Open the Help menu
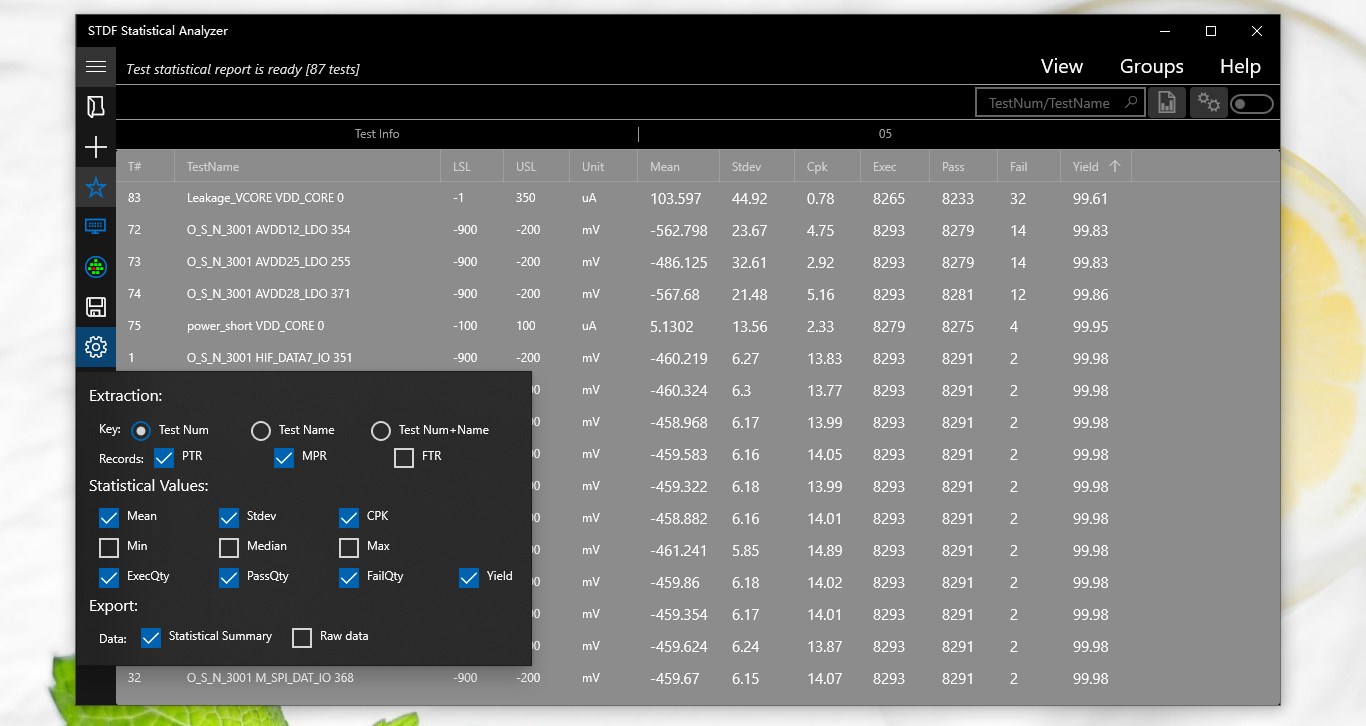Viewport: 1366px width, 726px height. [1240, 66]
